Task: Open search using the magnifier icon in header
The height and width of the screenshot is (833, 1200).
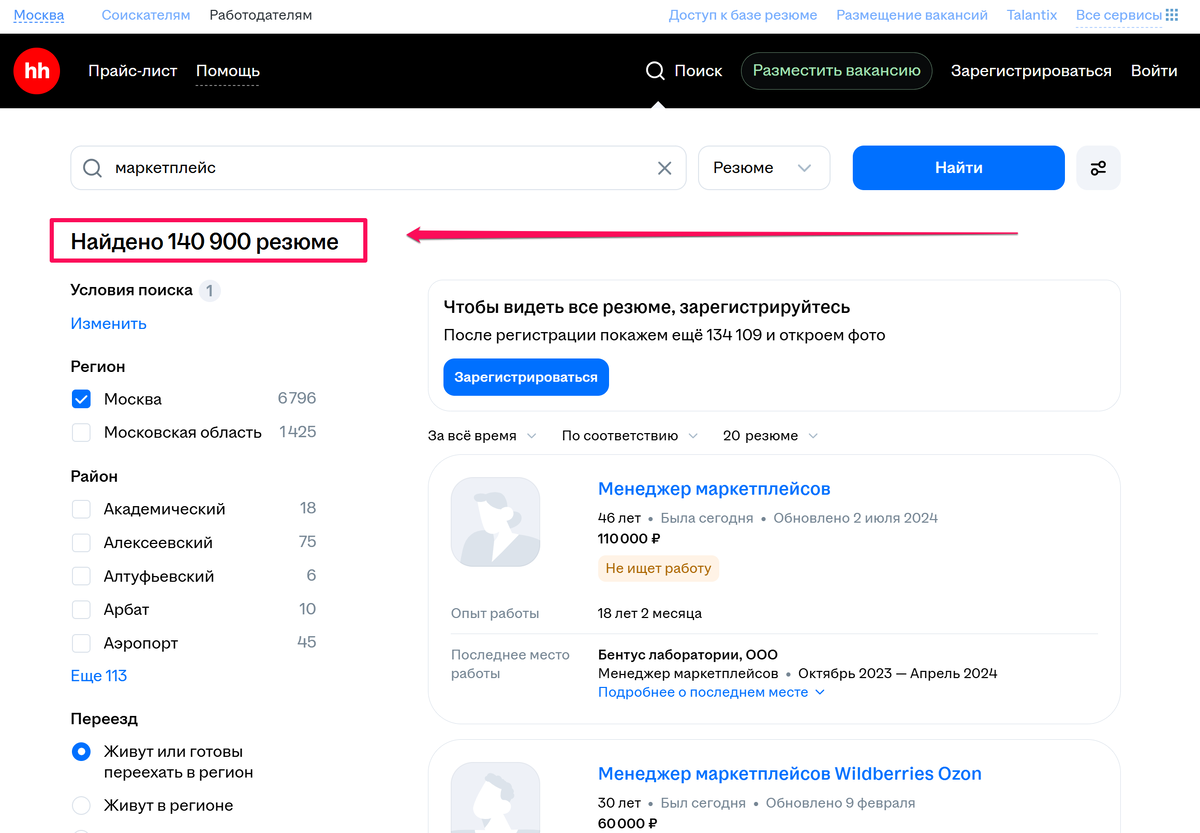Action: (x=656, y=71)
